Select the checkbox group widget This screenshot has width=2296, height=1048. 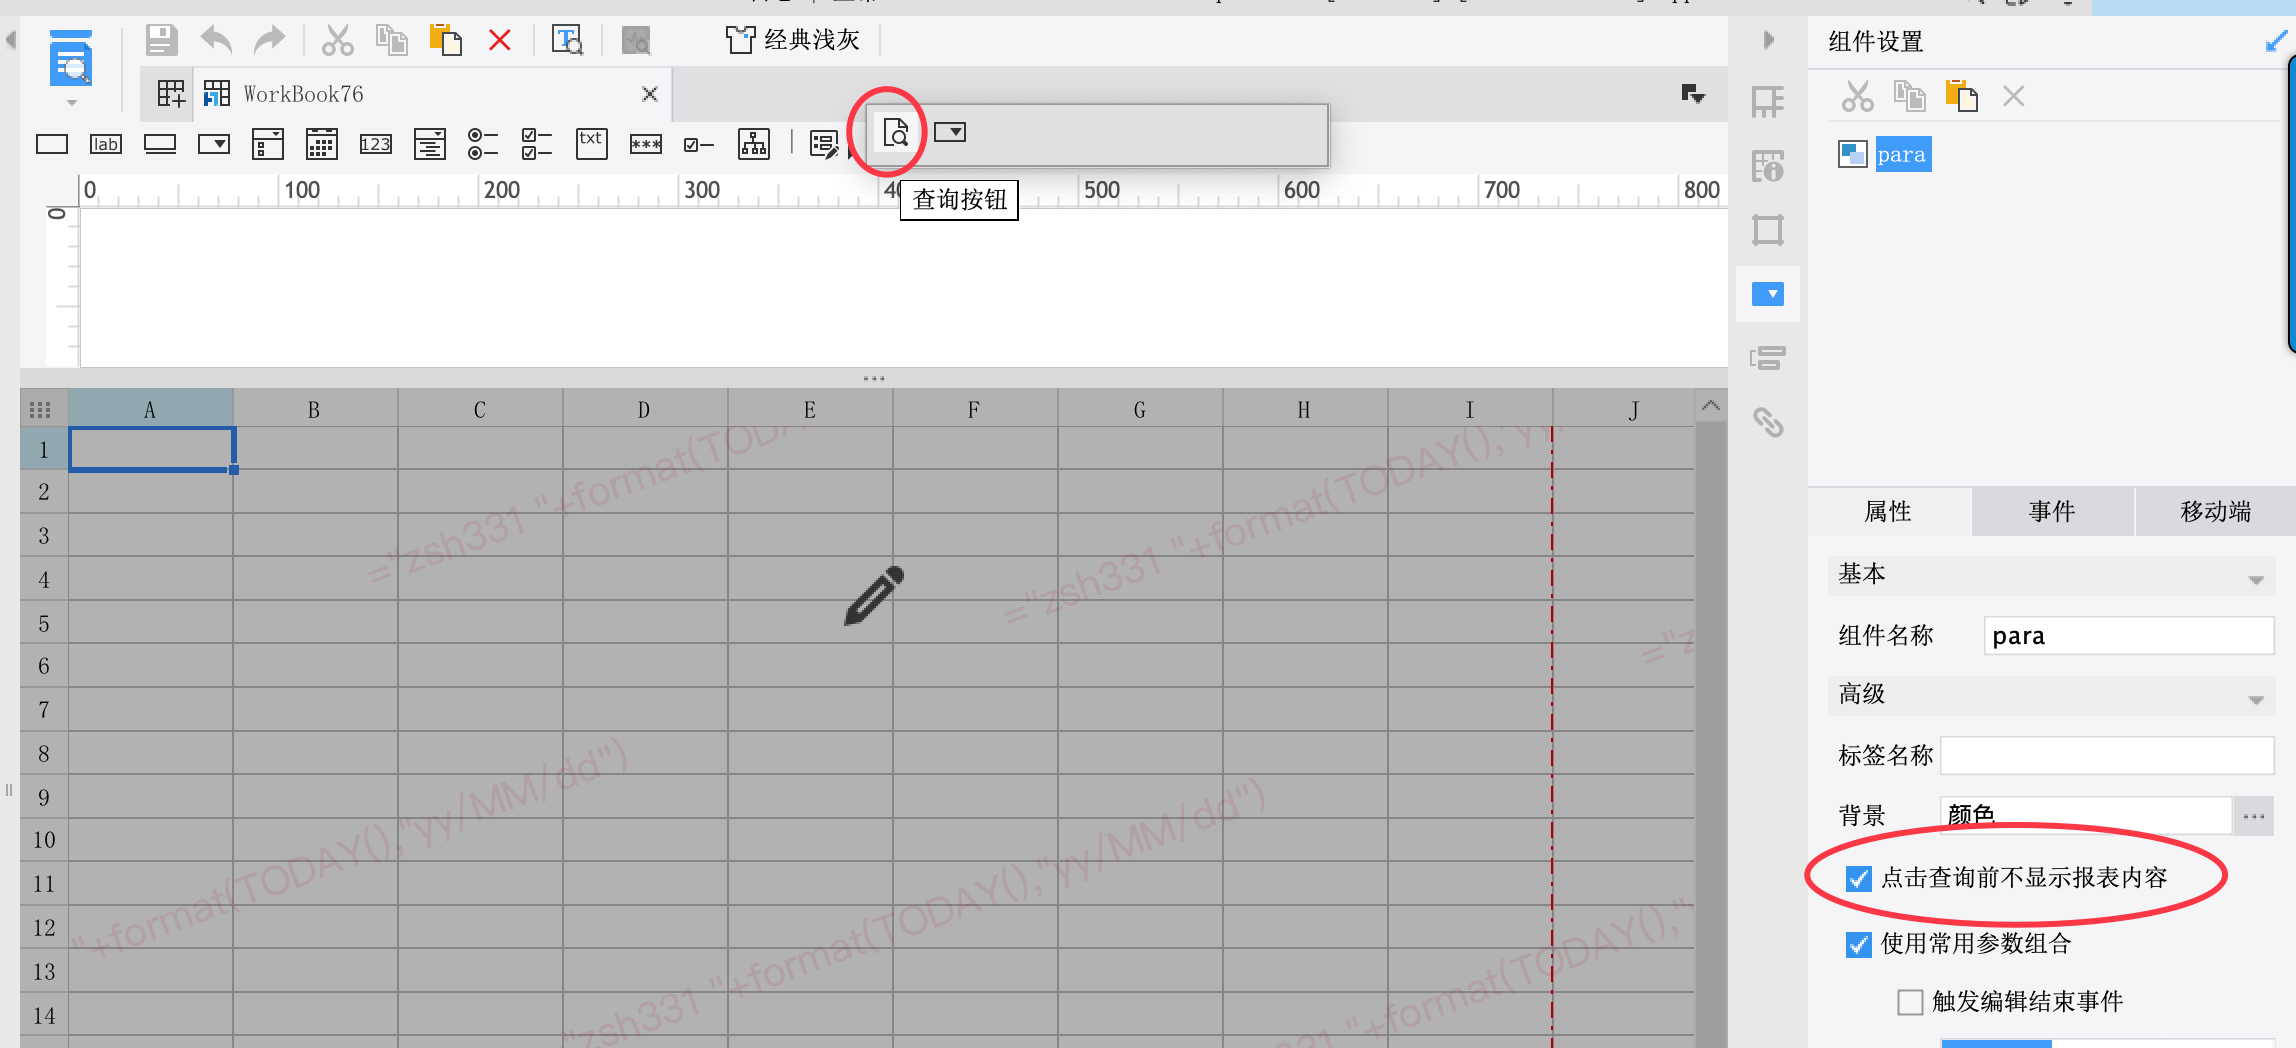[537, 144]
